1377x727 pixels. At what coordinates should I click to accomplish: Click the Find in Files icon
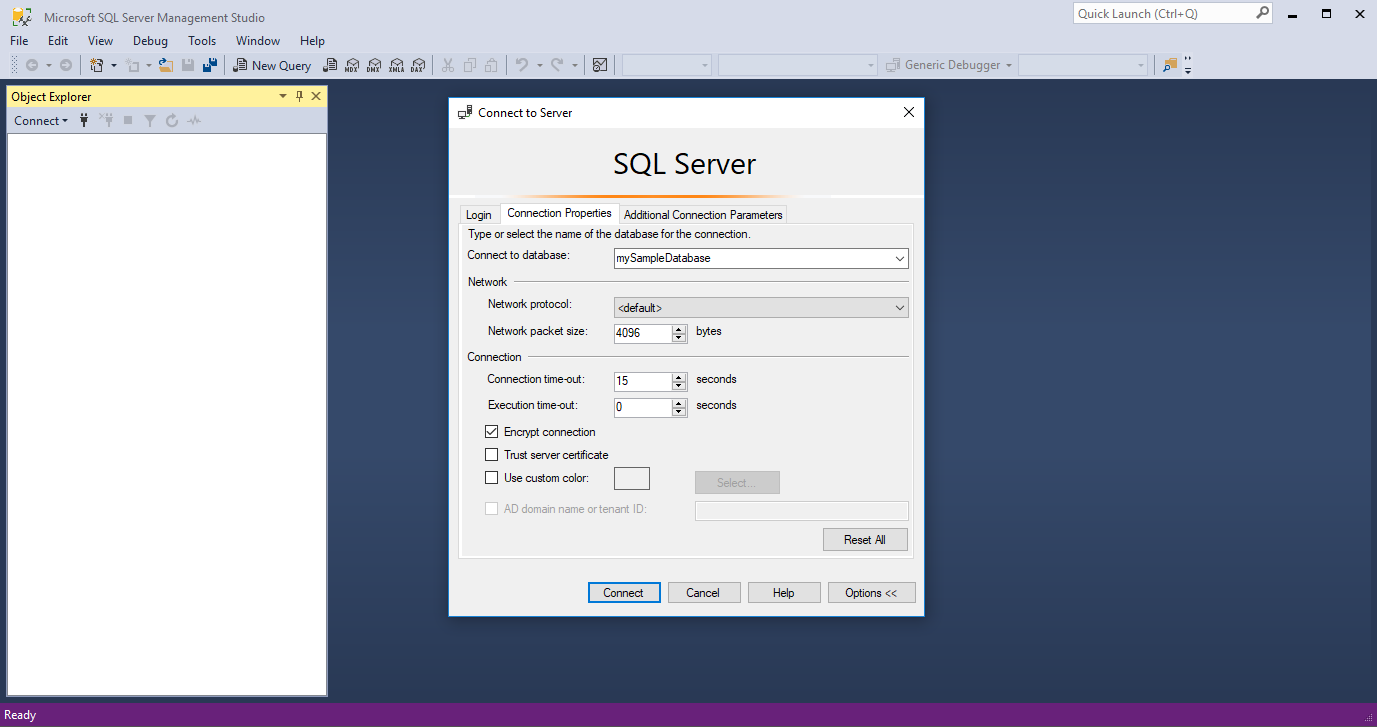coord(1170,65)
